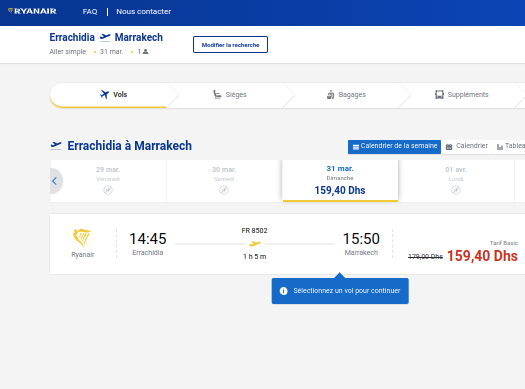Click the airplane icon in Vols tab

pos(104,94)
